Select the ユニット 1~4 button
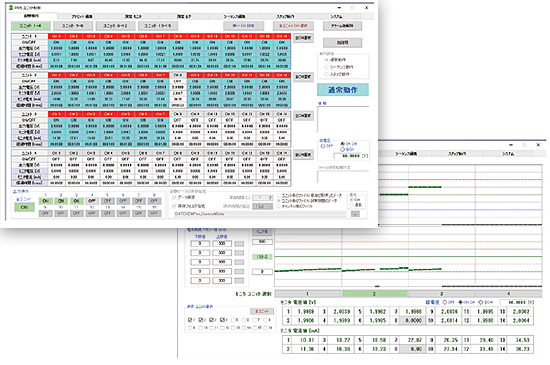550x365 pixels. click(x=31, y=26)
